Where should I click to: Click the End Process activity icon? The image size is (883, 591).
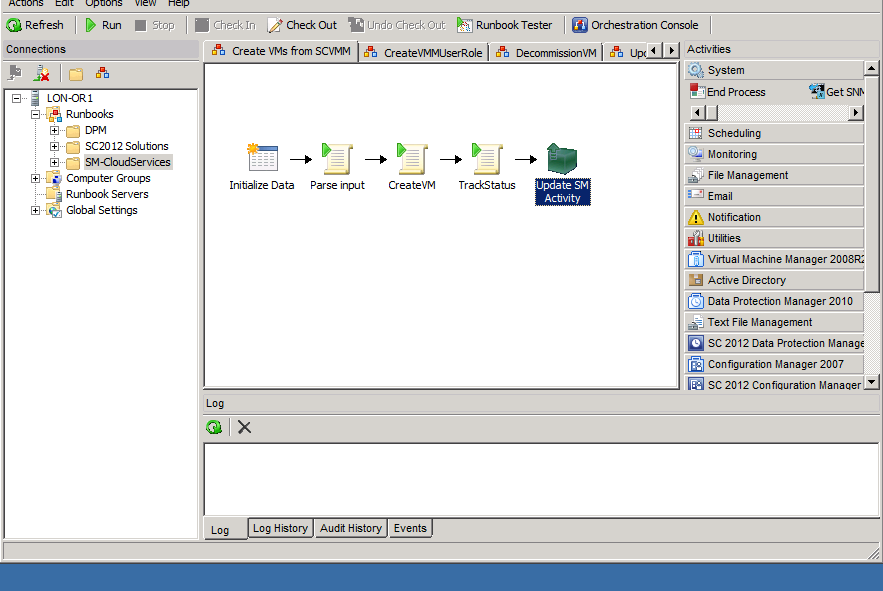(x=697, y=91)
